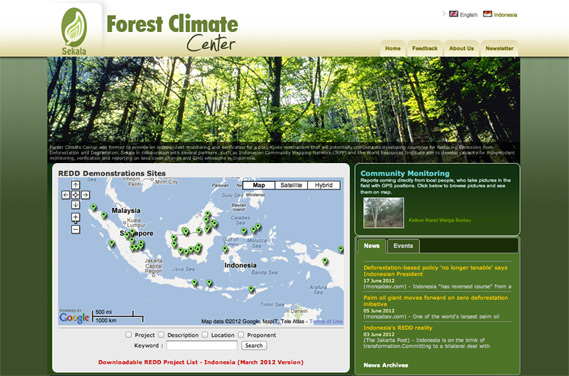569x376 pixels.
Task: Tick the Location checkbox
Action: (x=205, y=335)
